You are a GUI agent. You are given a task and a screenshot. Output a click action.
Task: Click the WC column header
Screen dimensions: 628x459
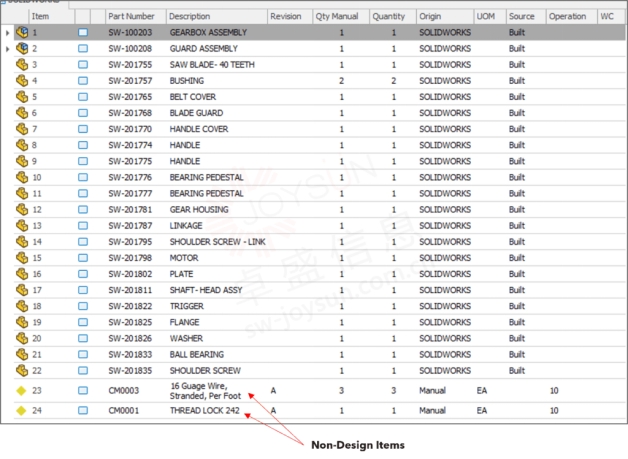coord(610,16)
